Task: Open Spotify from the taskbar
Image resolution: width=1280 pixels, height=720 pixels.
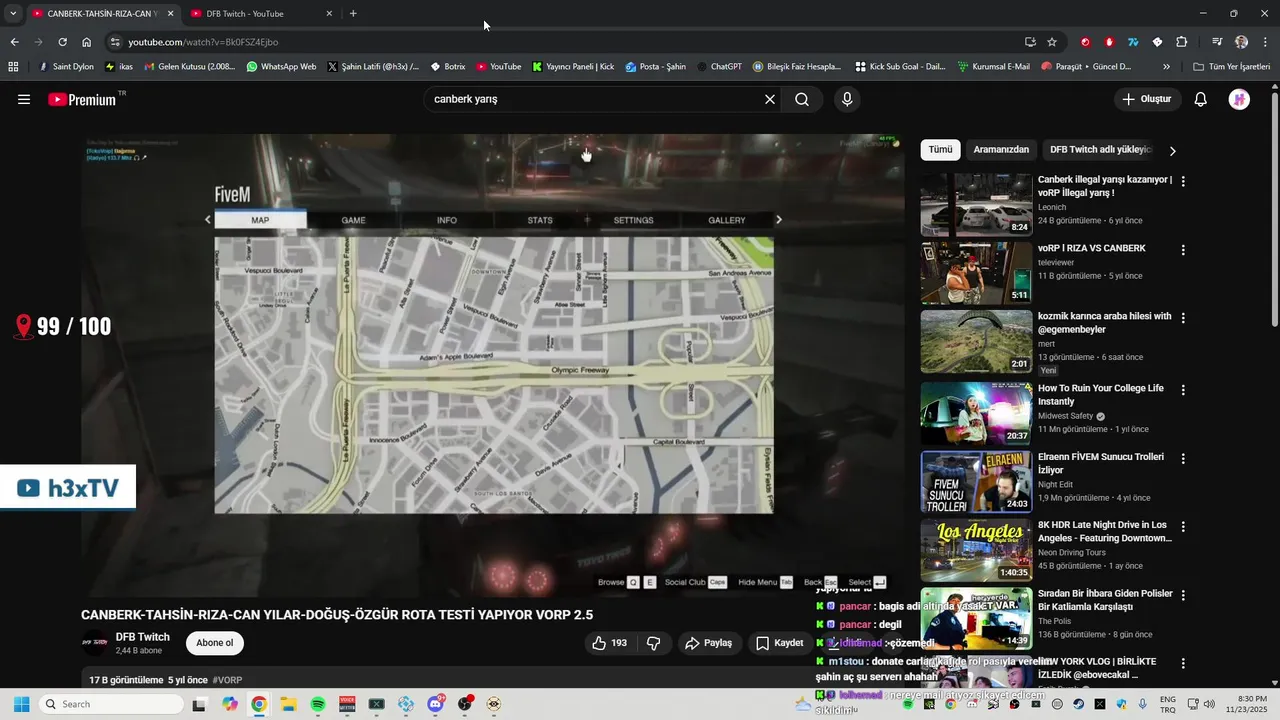Action: 318,704
